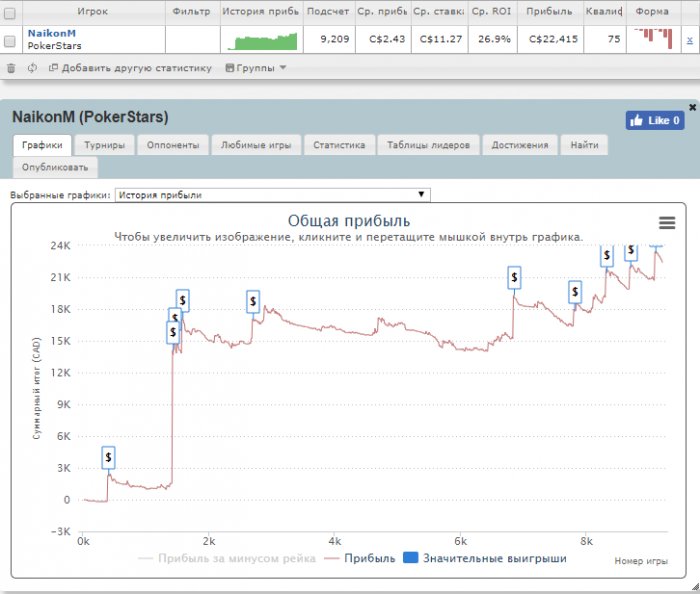
Task: Click the profit history sparkline thumbnail
Action: click(262, 41)
